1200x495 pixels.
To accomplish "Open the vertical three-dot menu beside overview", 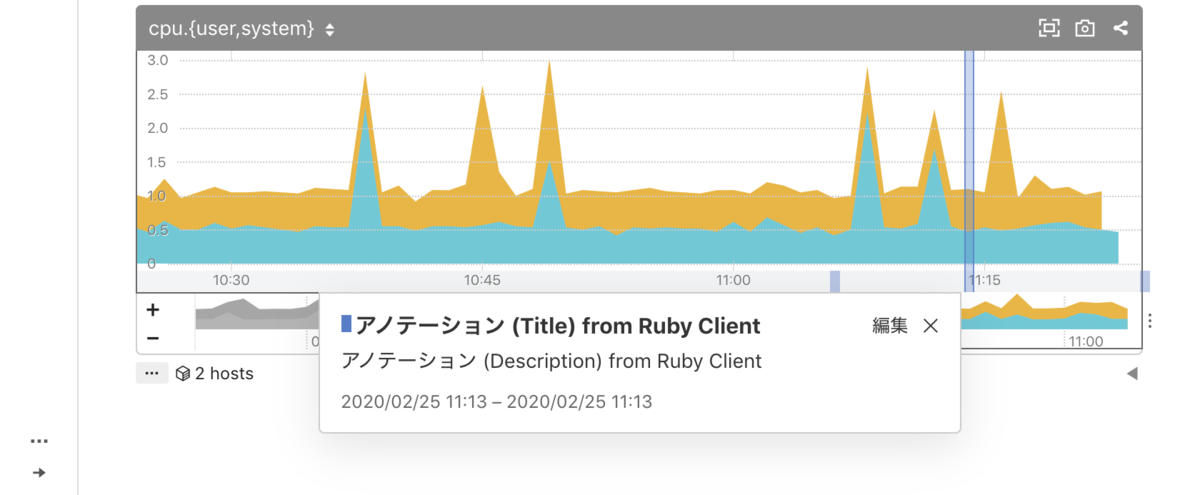I will click(x=1151, y=321).
